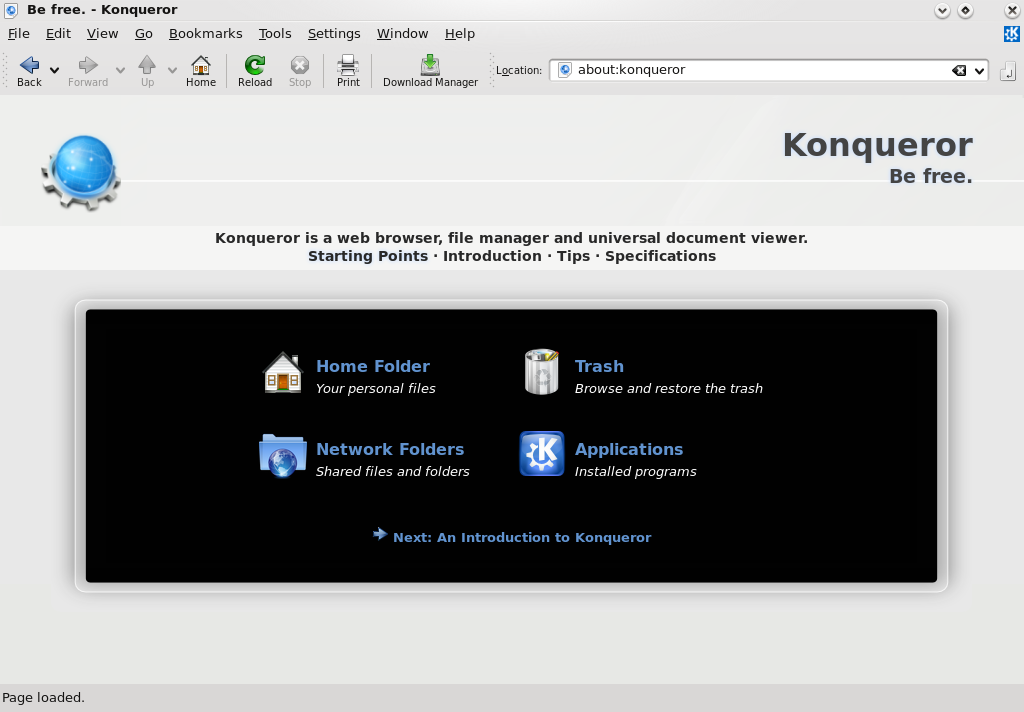Image resolution: width=1024 pixels, height=712 pixels.
Task: Open the Settings menu
Action: 334,33
